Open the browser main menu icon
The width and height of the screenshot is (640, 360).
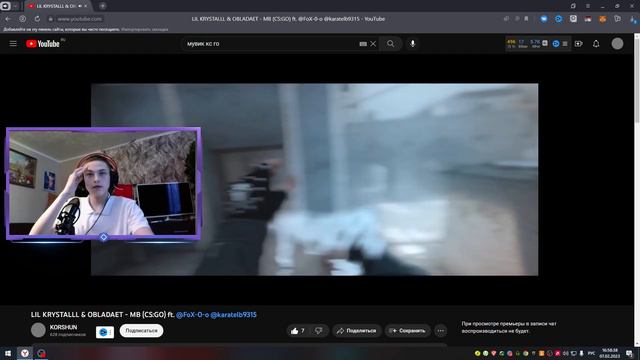point(588,6)
